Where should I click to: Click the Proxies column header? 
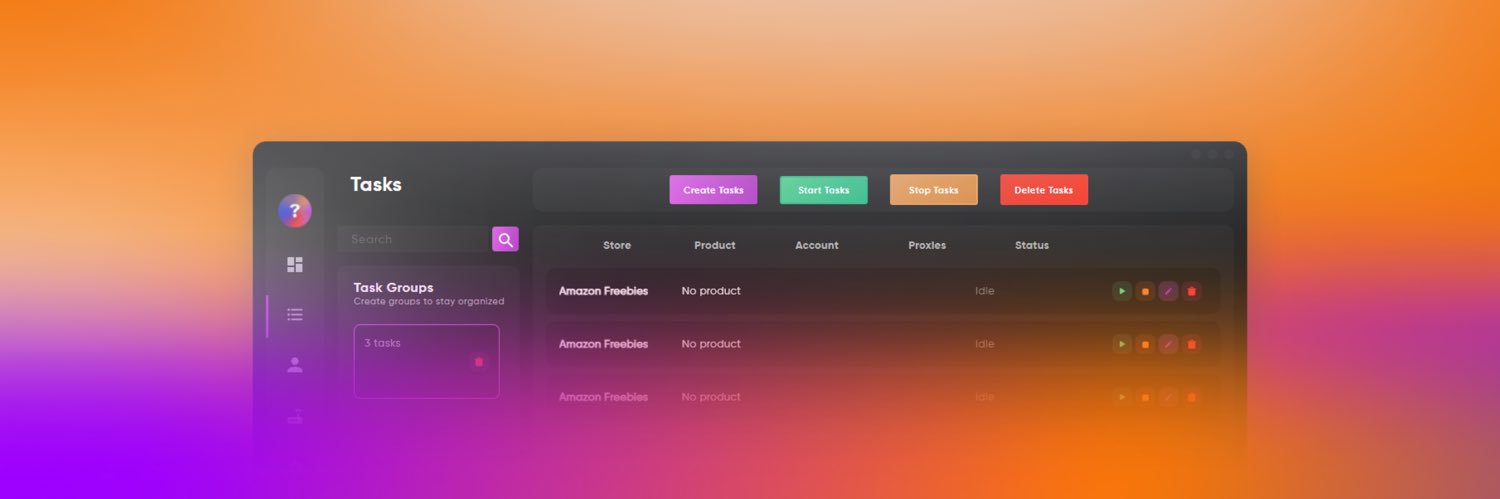click(x=927, y=245)
